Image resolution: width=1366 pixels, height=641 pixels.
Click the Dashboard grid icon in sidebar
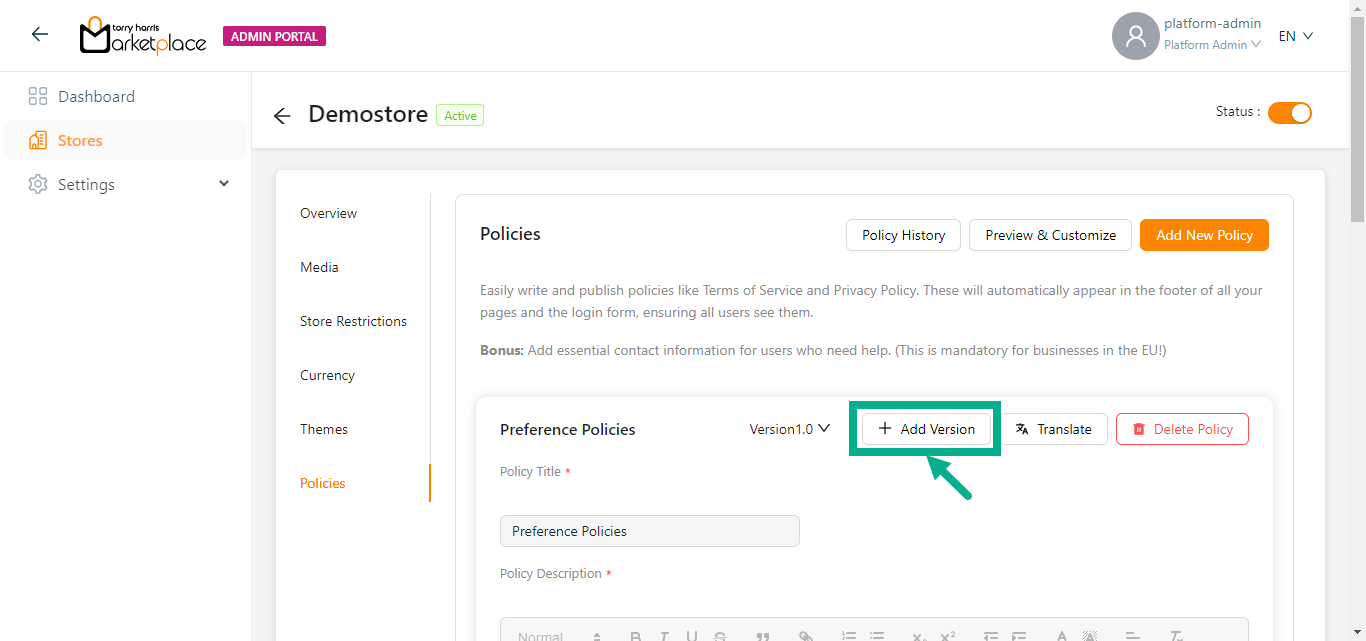(x=38, y=97)
